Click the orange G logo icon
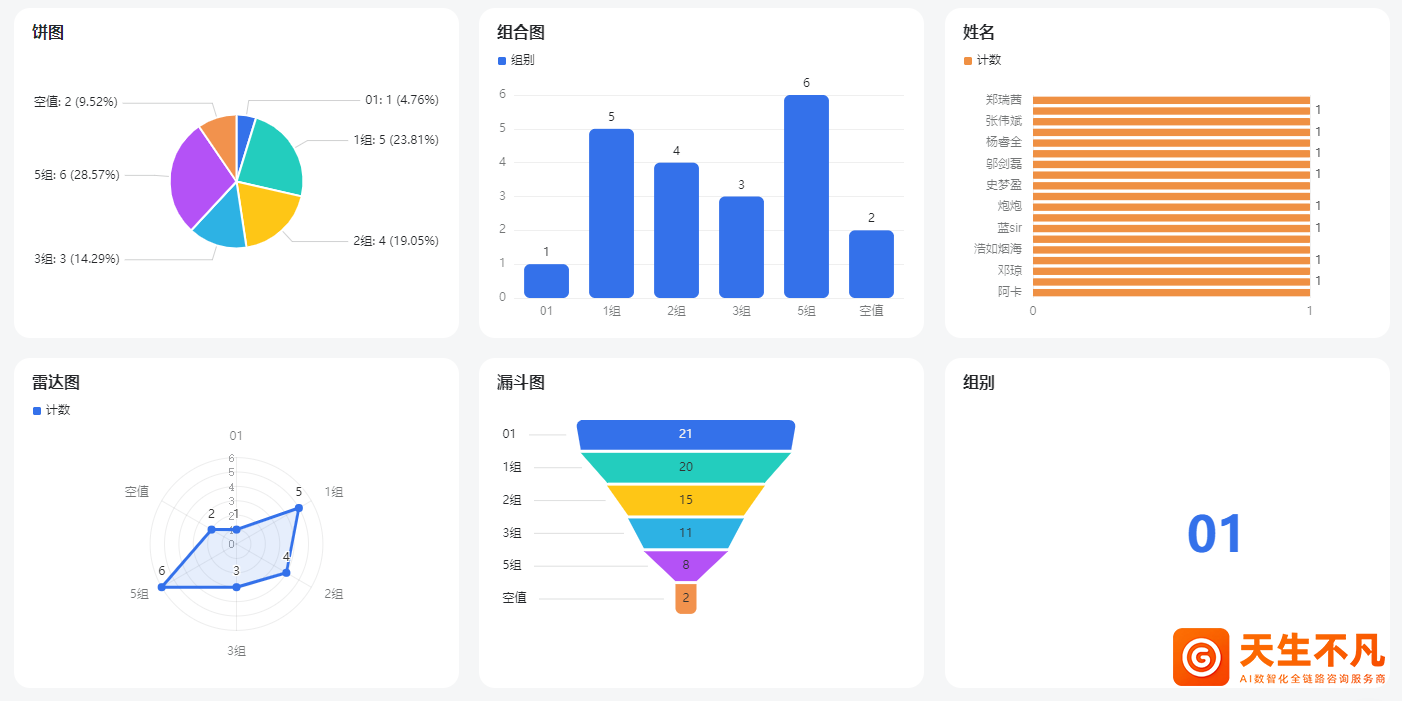Viewport: 1402px width, 701px height. (x=1201, y=657)
